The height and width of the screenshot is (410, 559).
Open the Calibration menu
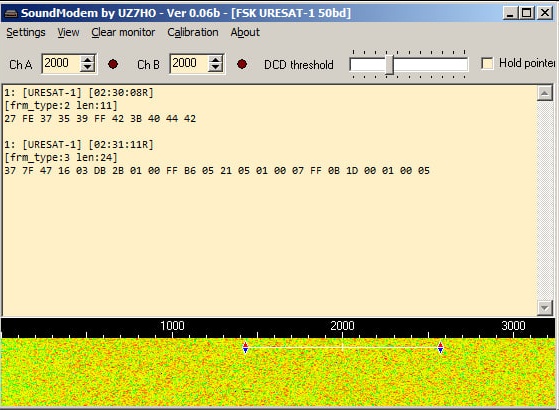click(193, 32)
